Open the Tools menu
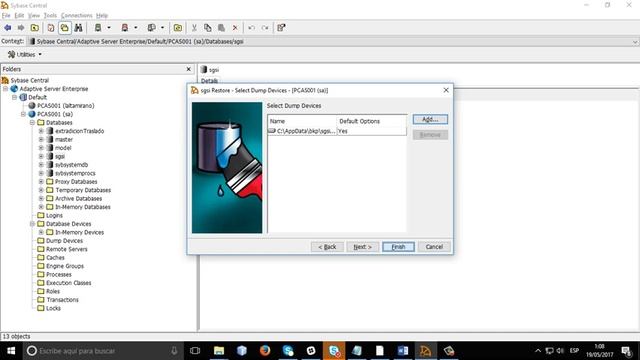 [x=50, y=16]
